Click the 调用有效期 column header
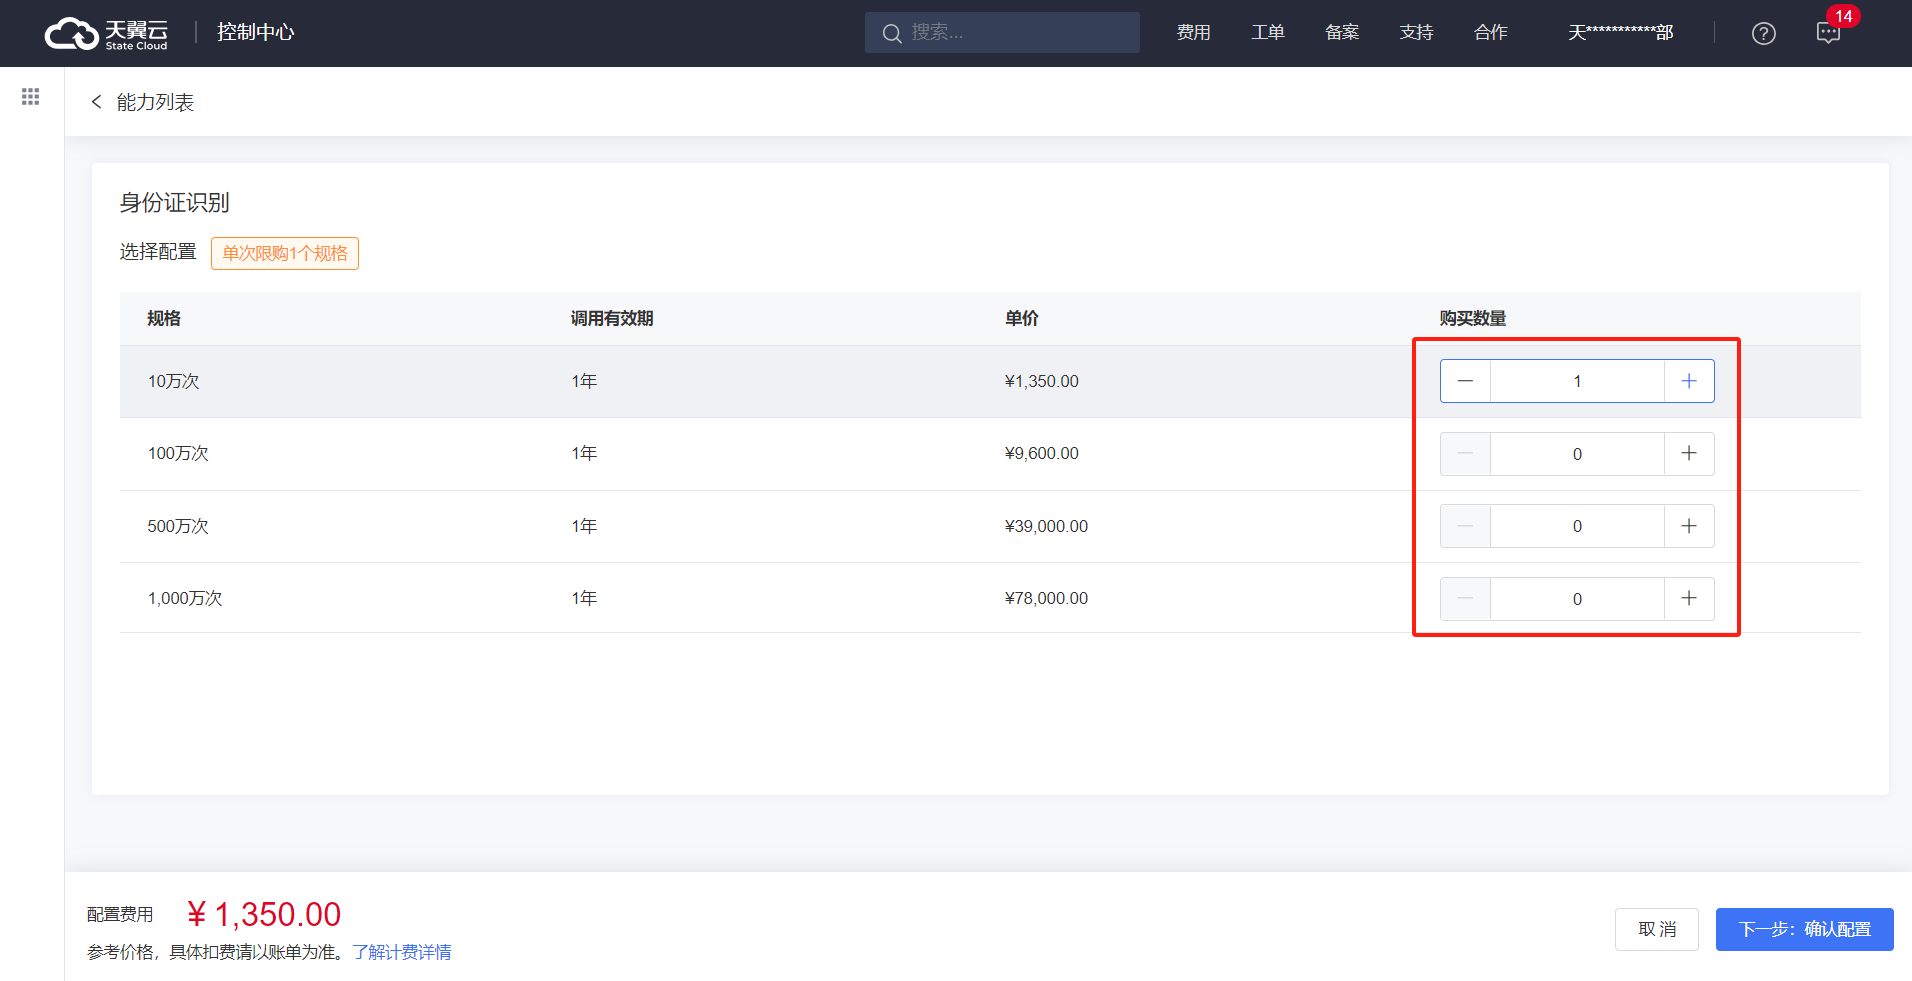 pos(612,318)
